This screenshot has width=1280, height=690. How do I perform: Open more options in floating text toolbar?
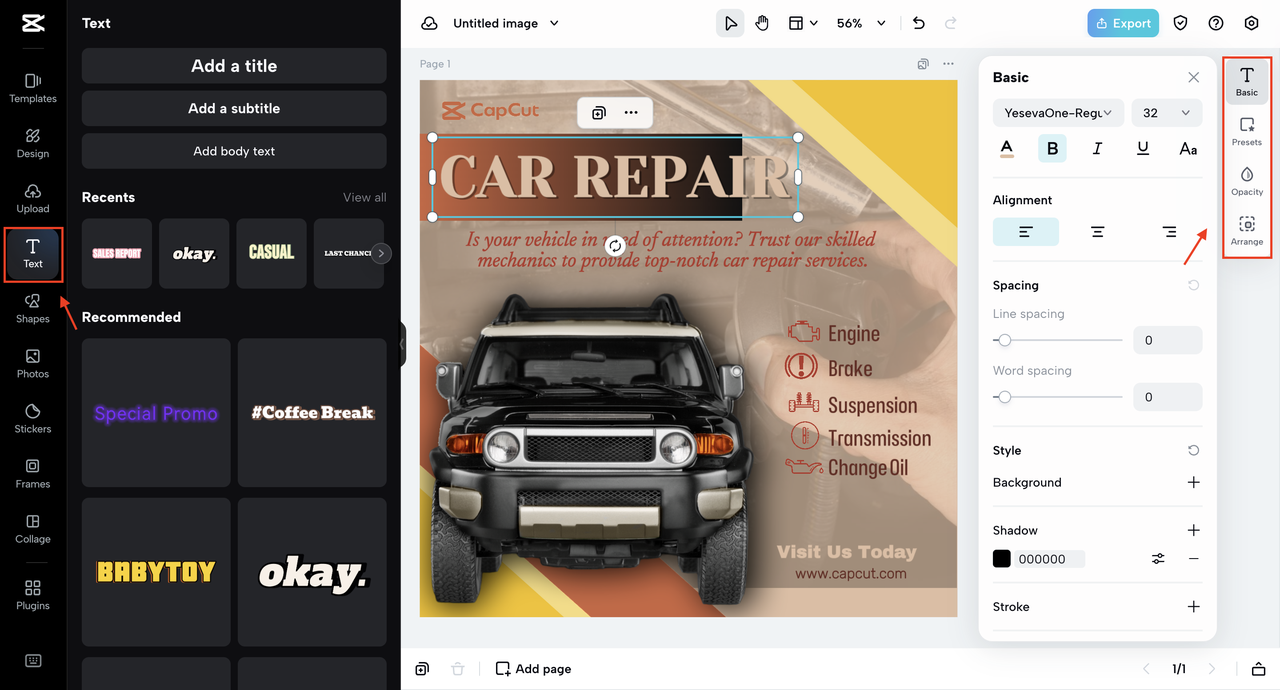click(631, 113)
